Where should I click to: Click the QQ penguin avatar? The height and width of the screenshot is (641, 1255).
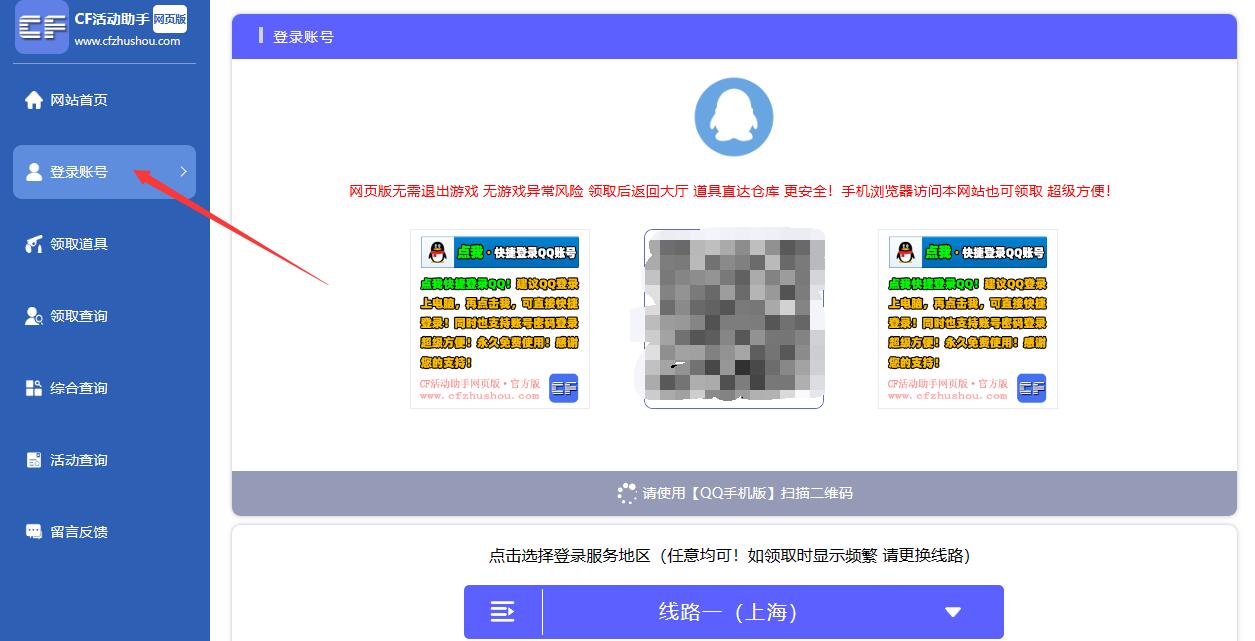pos(733,117)
